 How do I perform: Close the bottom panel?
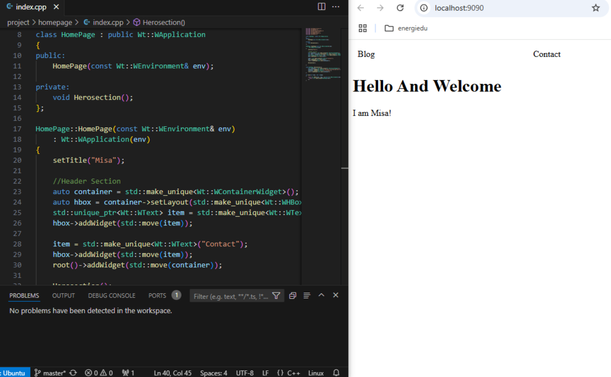pos(336,295)
